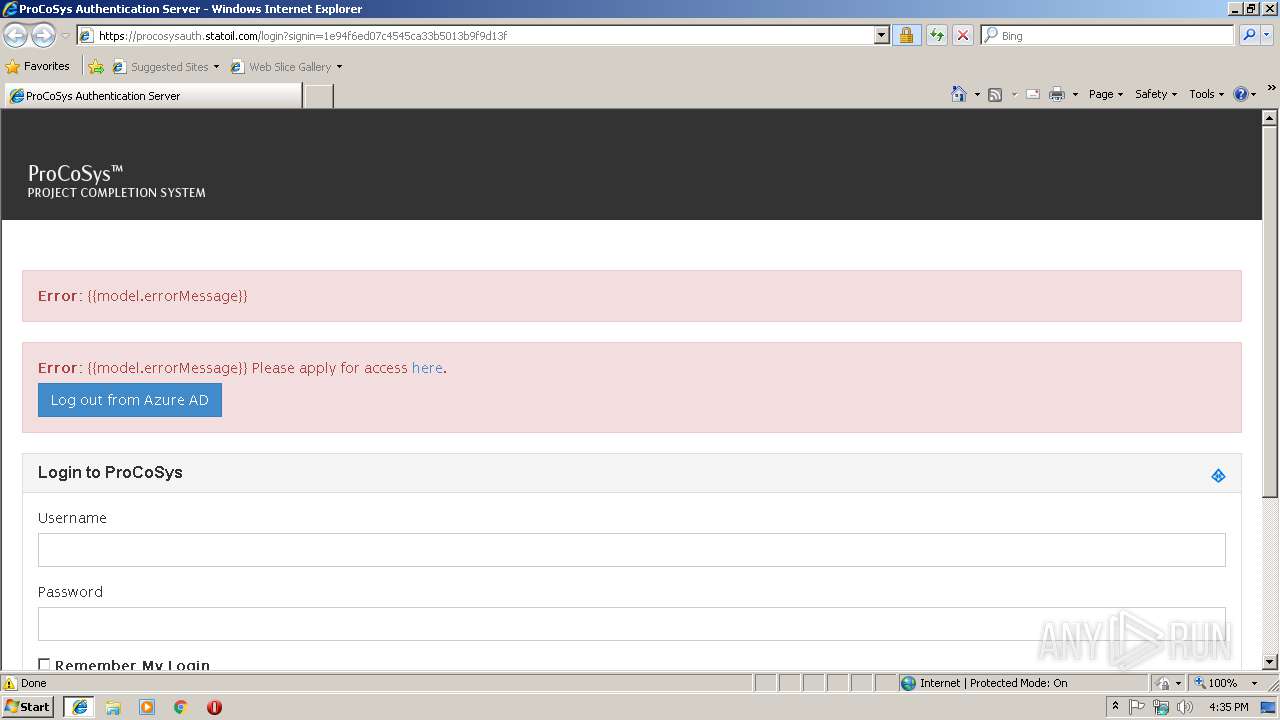Open Suggested Sites favorites item
1280x720 pixels.
[166, 67]
